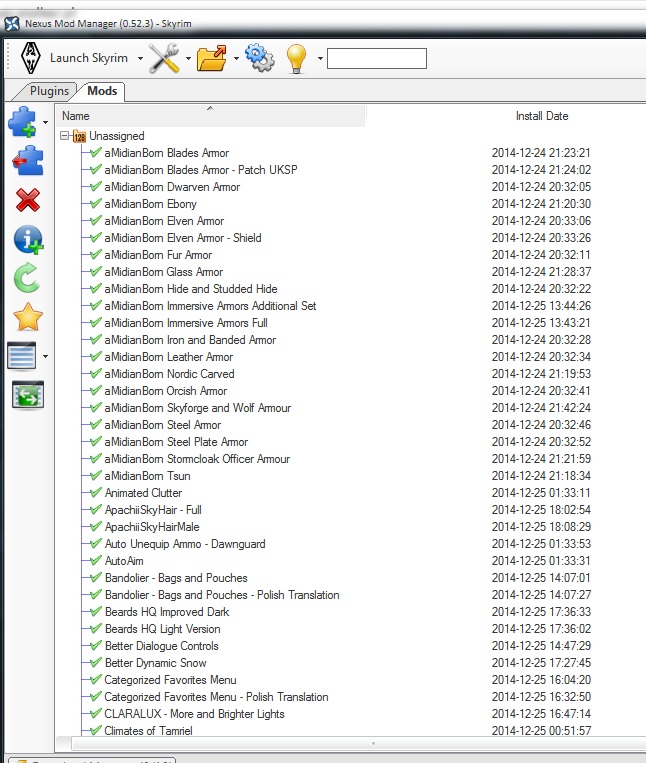Click the lightbulb help icon

(x=296, y=58)
